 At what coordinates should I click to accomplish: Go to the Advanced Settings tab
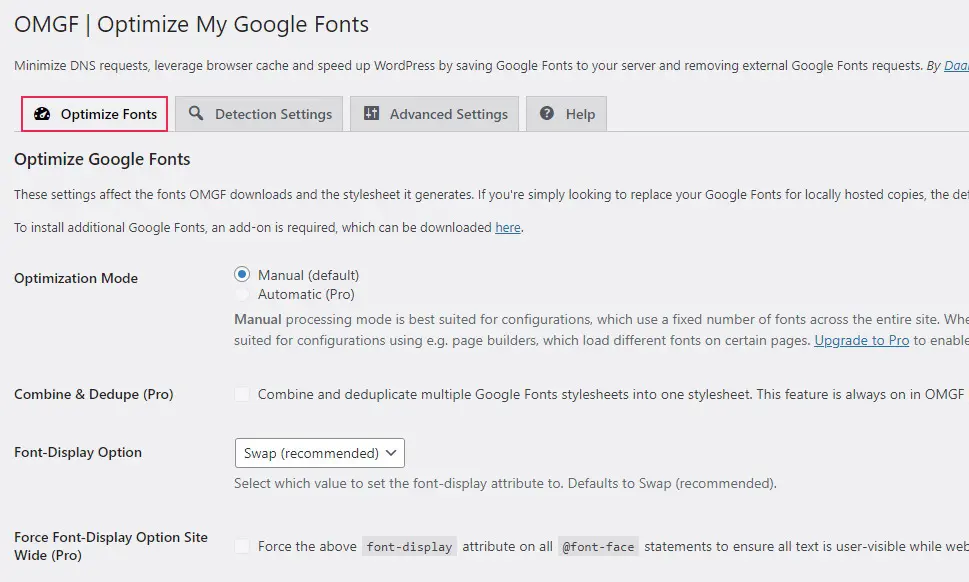(x=434, y=114)
